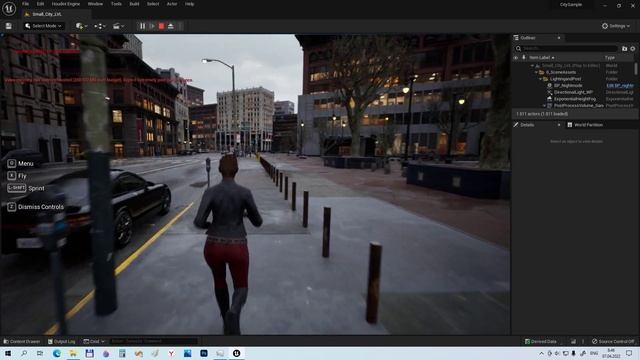Click the Fly X key hint
The width and height of the screenshot is (640, 360).
click(16, 176)
